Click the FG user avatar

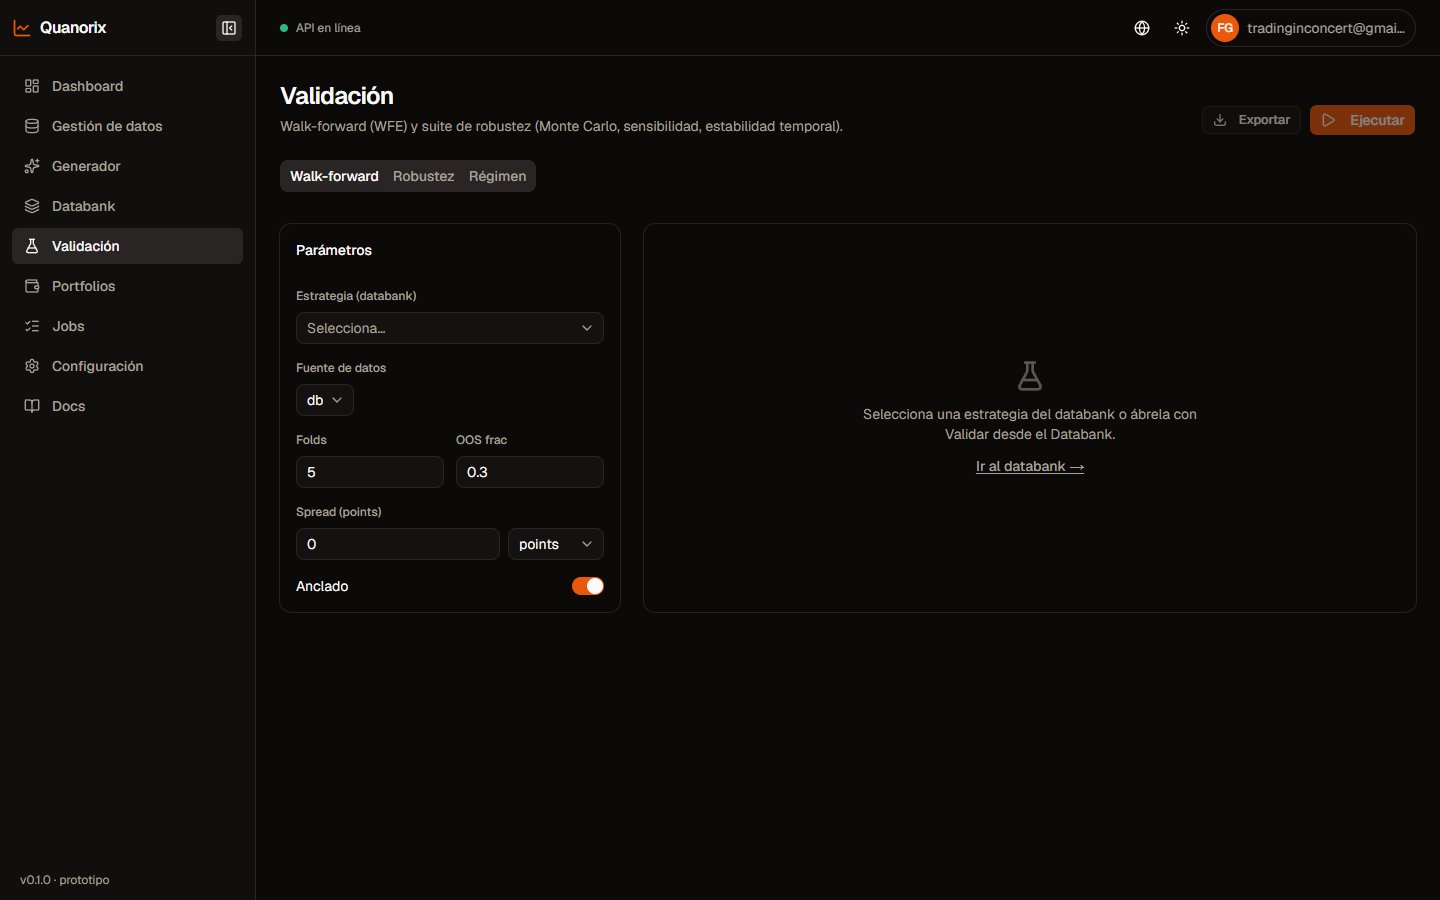pos(1225,28)
